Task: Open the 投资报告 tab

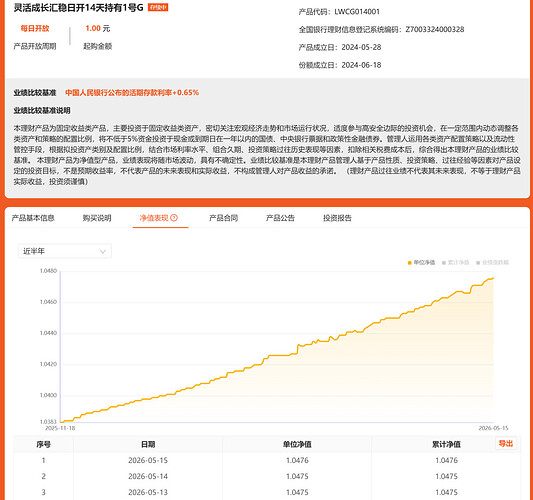Action: click(337, 218)
